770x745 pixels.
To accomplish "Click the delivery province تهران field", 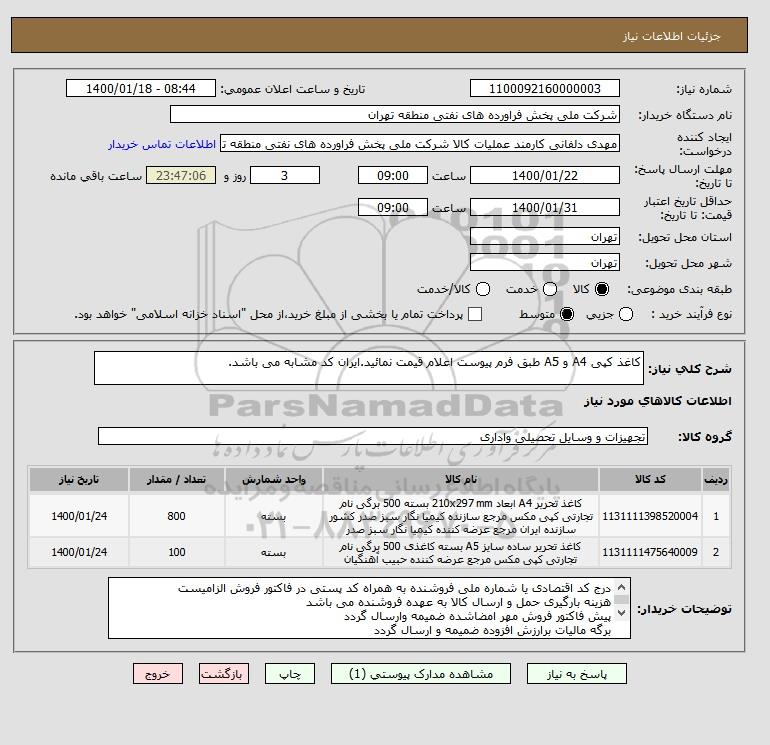I will click(x=545, y=237).
